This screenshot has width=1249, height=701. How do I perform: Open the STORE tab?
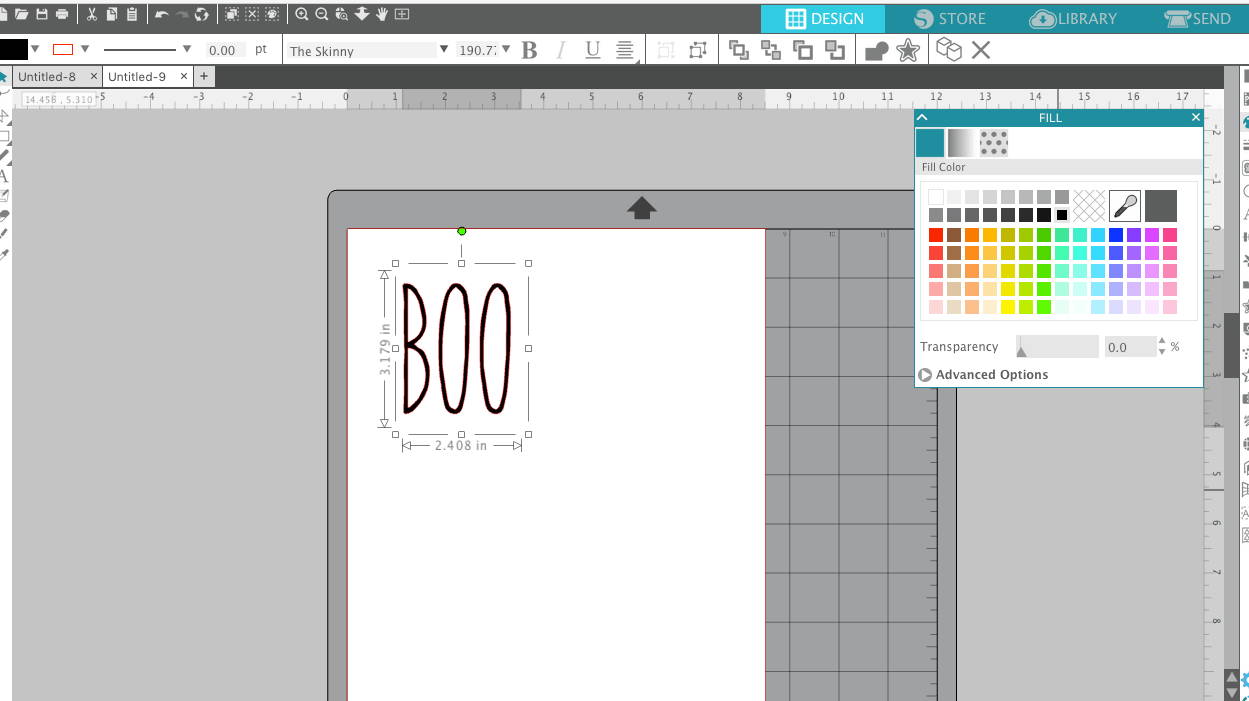point(948,19)
